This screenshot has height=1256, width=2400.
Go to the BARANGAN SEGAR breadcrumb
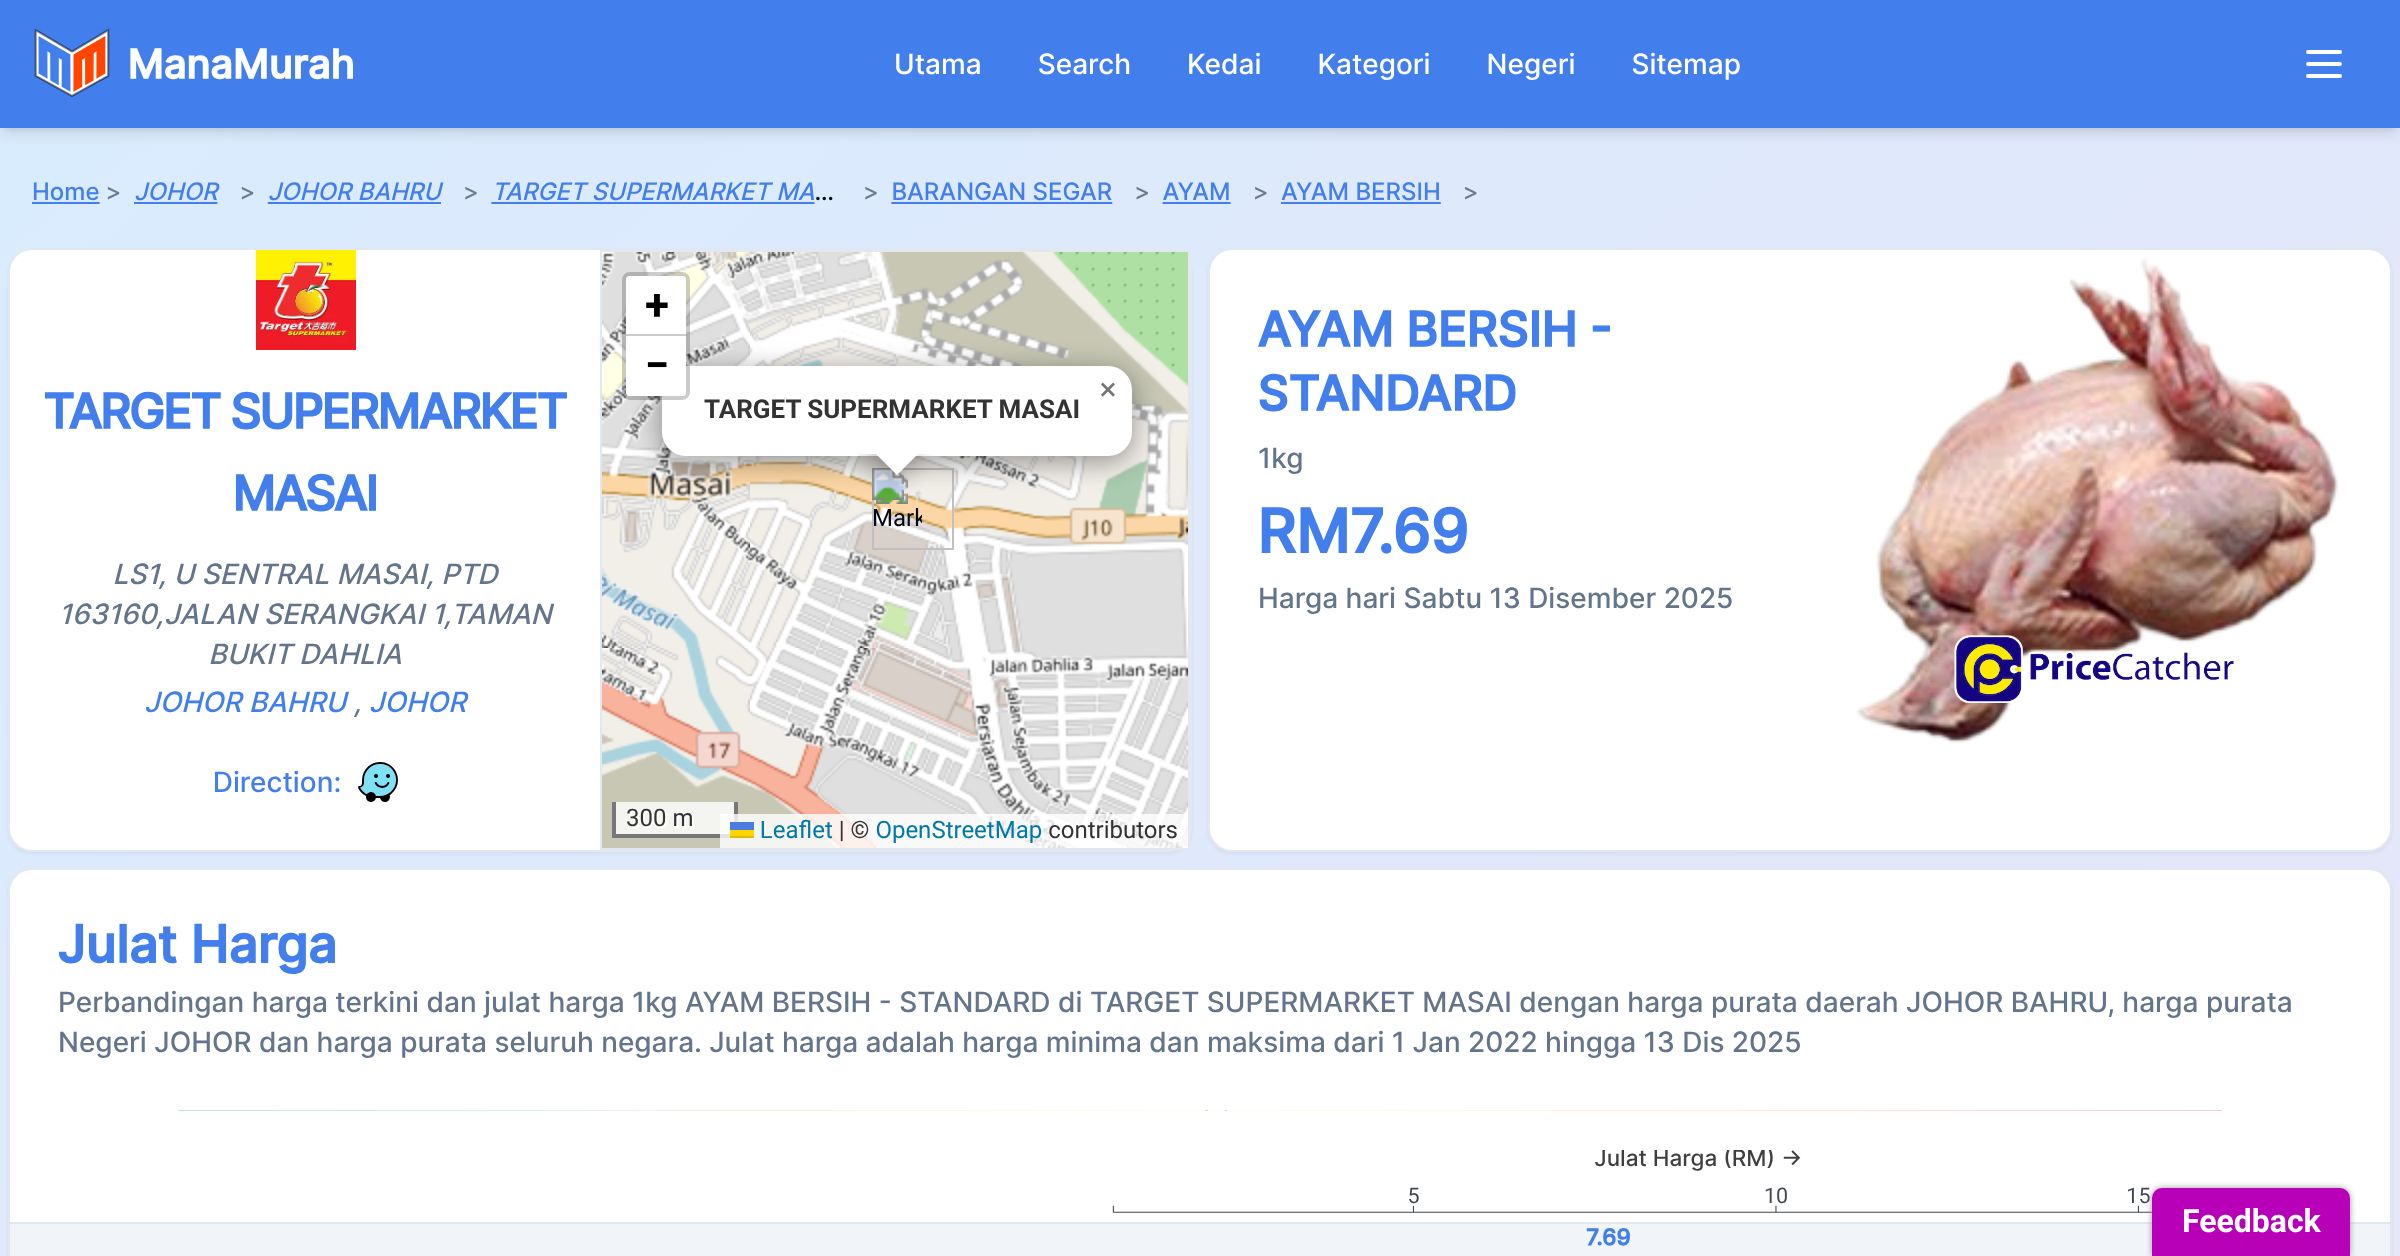point(1001,191)
